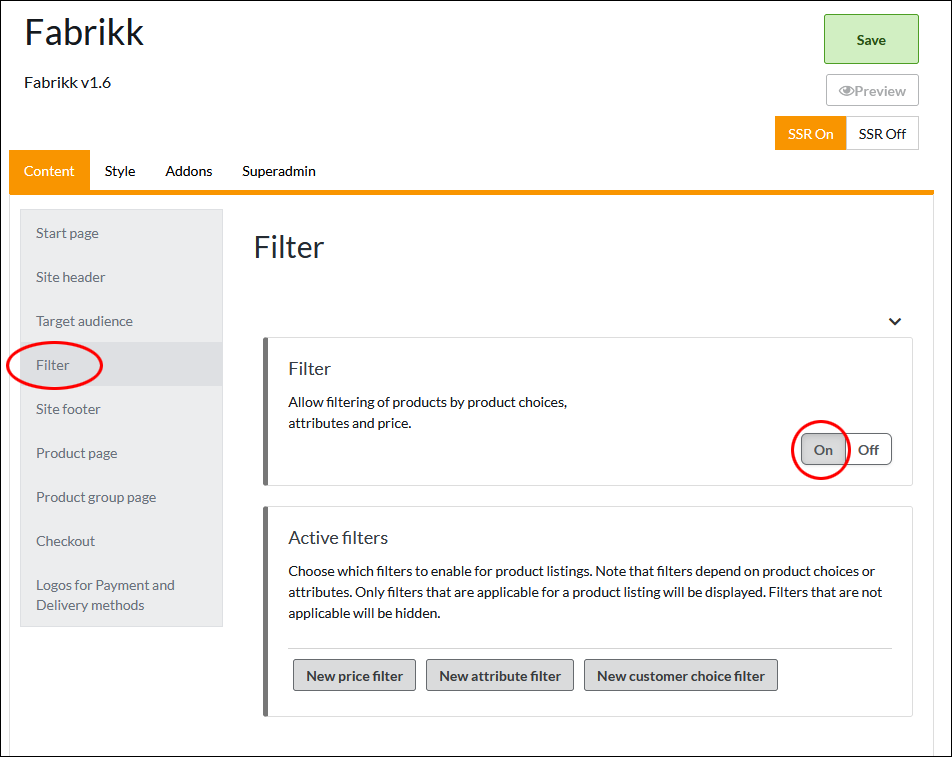Select Site header in sidebar
Screen dimensions: 952x757
point(70,277)
